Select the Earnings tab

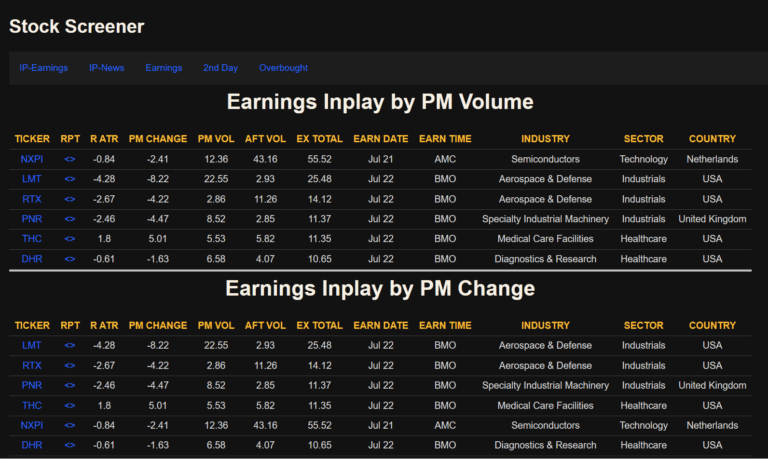click(163, 68)
